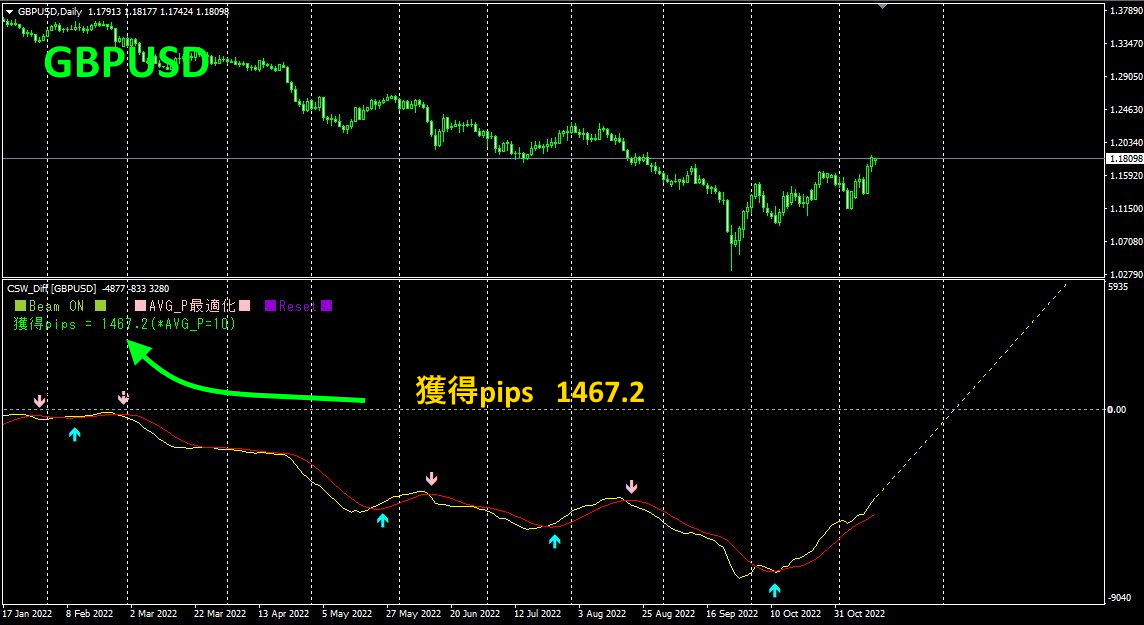1144x625 pixels.
Task: Click the 22 Mar 2022 date label
Action: click(x=219, y=613)
